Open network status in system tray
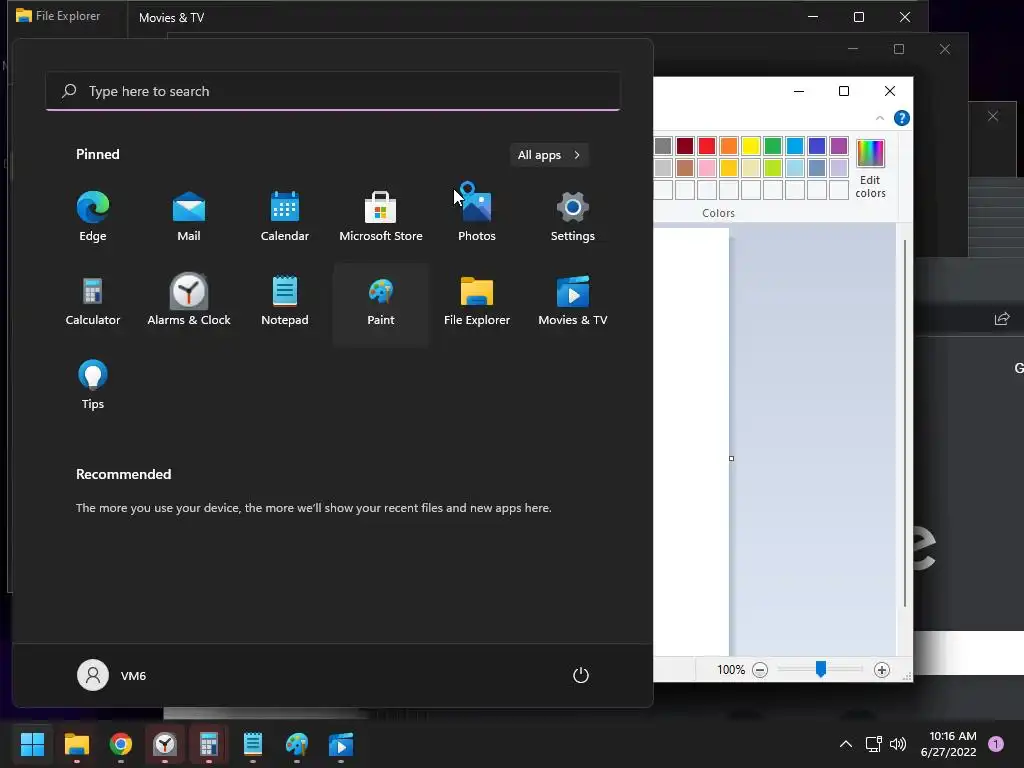Viewport: 1024px width, 768px height. pyautogui.click(x=873, y=744)
